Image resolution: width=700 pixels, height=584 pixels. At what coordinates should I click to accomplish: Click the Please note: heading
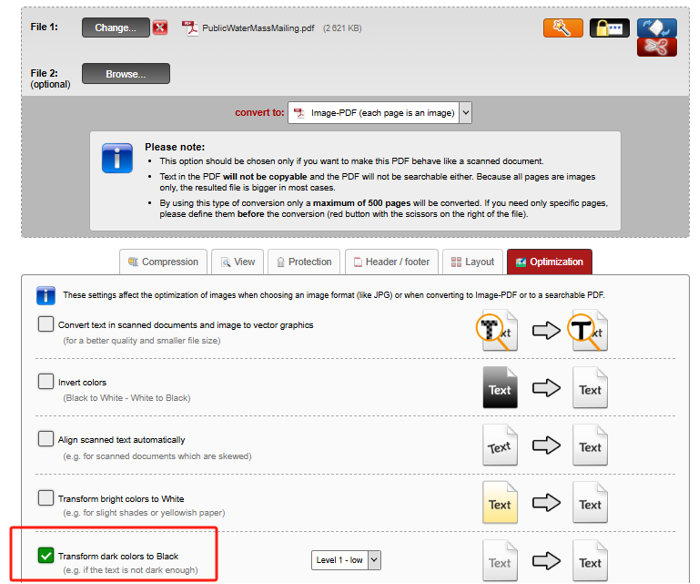tap(175, 147)
